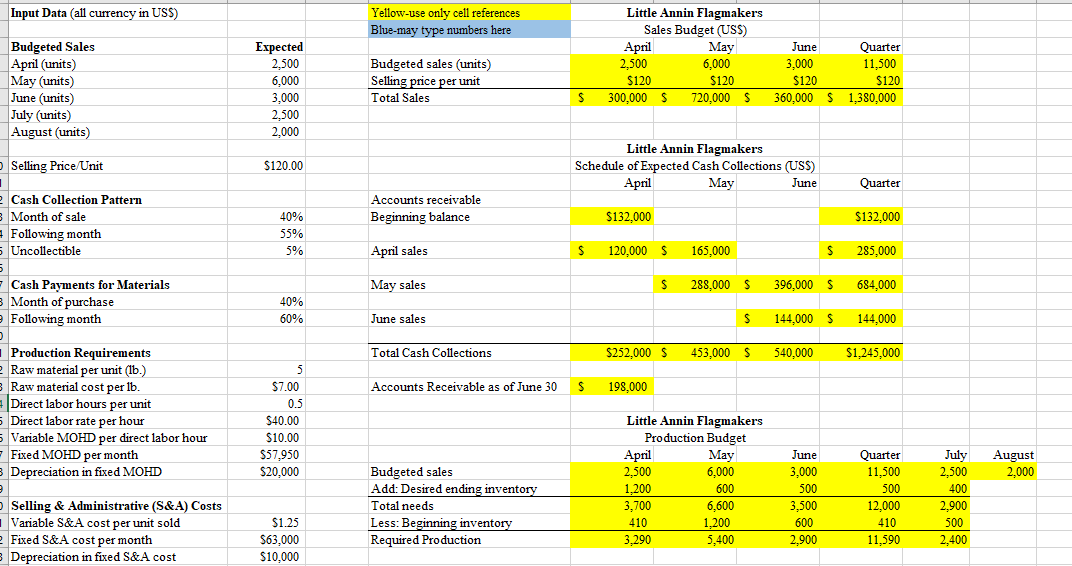Select the $120.00 selling price cell
1072x566 pixels.
tap(267, 165)
